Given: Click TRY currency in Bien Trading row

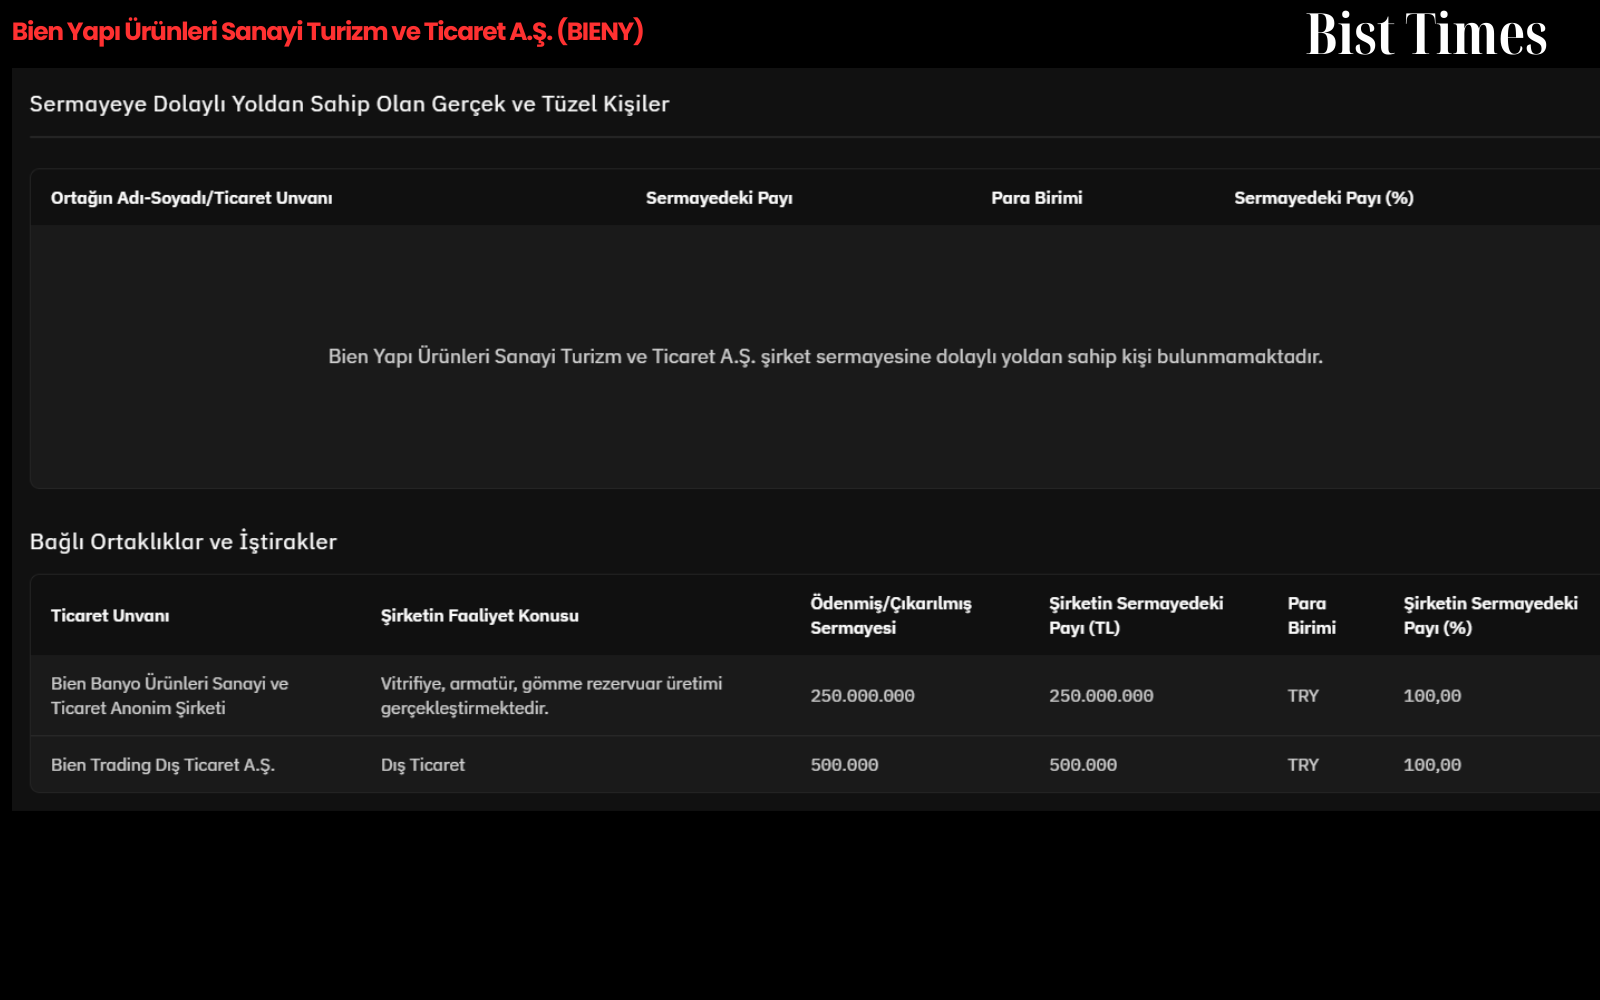Looking at the screenshot, I should point(1303,765).
